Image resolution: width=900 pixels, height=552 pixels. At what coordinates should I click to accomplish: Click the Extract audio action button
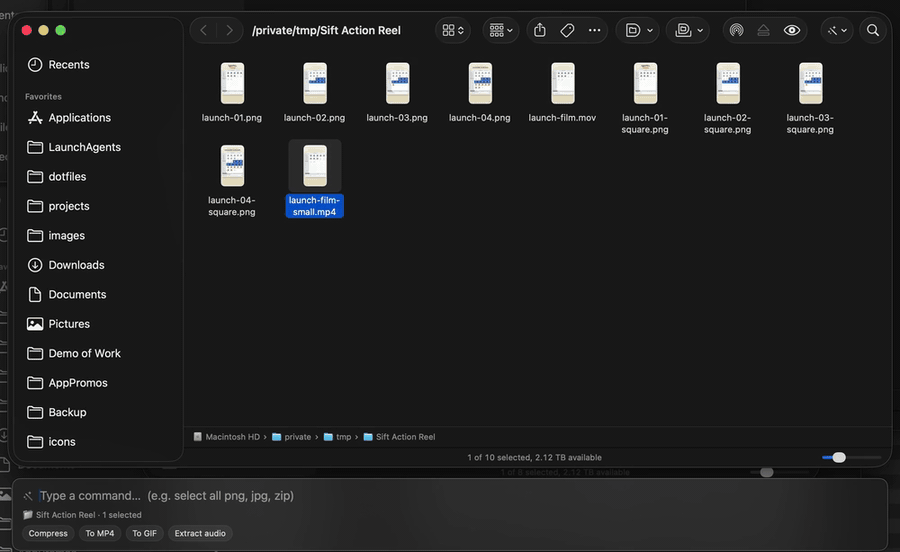point(200,533)
